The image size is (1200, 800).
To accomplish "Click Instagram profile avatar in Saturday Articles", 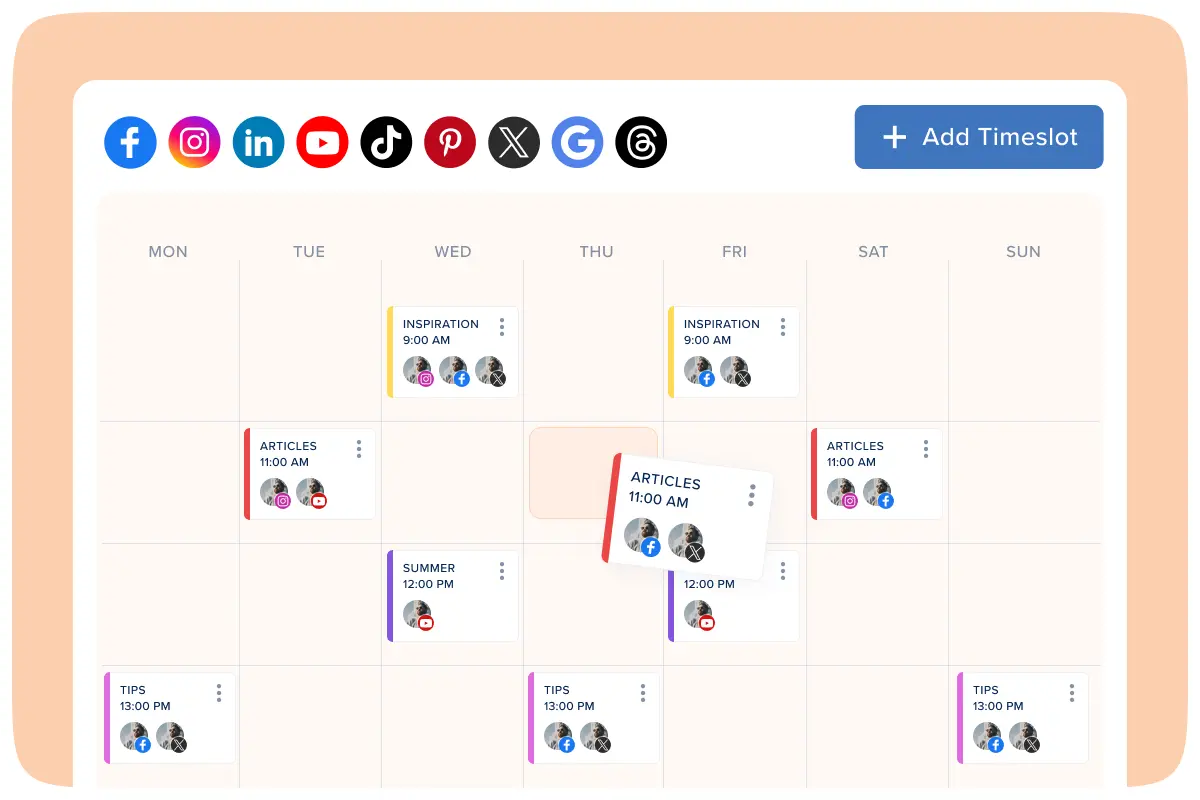I will pos(842,493).
